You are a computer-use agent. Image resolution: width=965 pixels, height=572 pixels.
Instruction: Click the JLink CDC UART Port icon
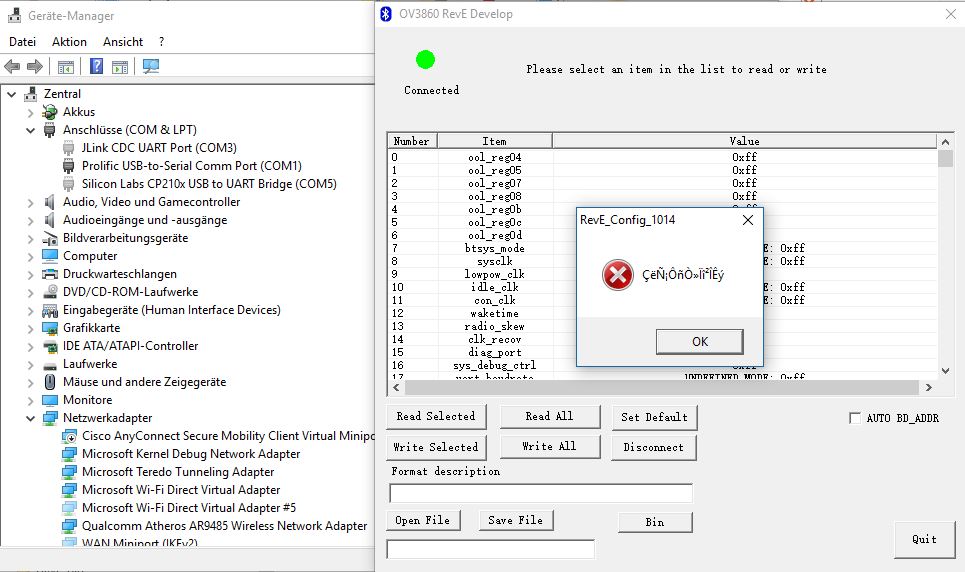(69, 148)
